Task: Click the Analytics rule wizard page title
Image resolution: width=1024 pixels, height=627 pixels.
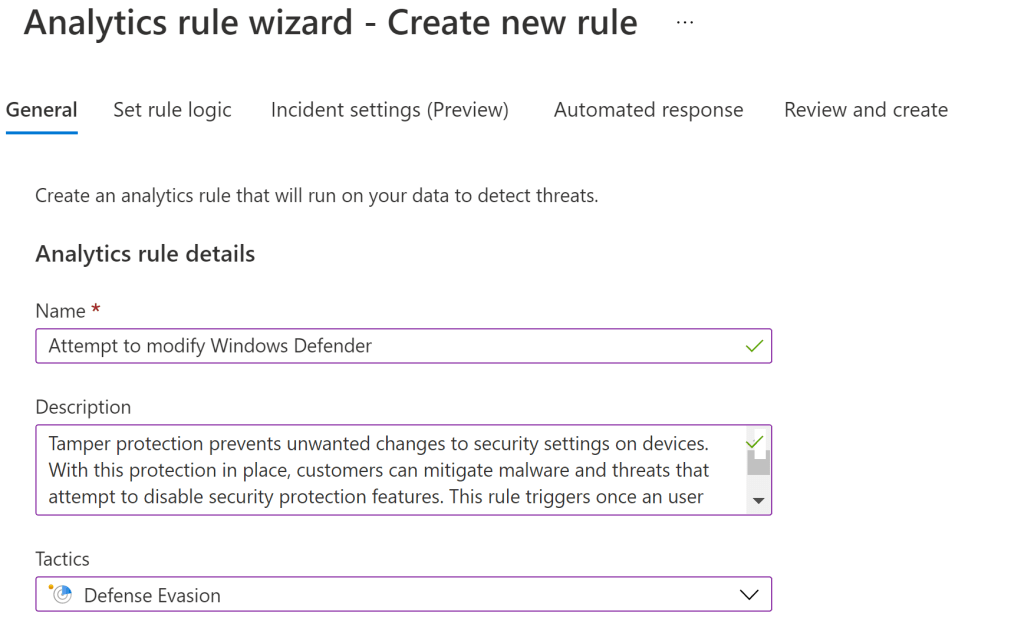Action: [330, 23]
